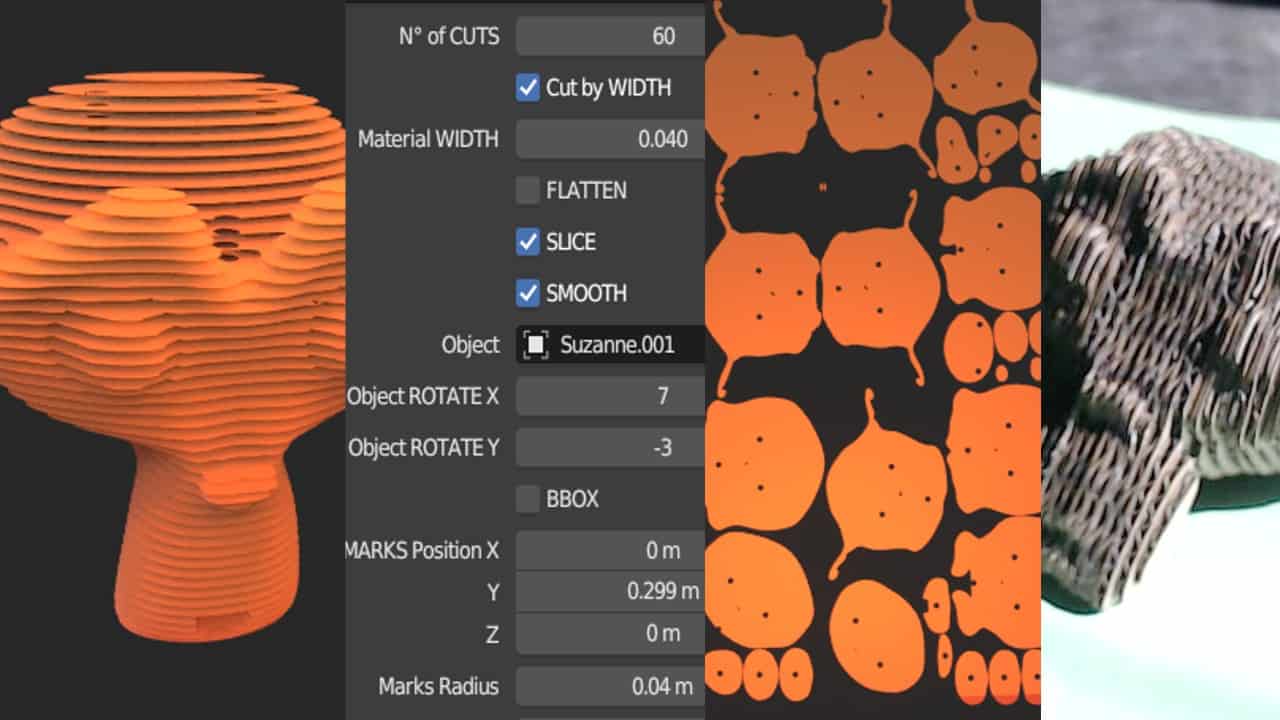
Task: Toggle the SLICE checkbox
Action: 528,242
